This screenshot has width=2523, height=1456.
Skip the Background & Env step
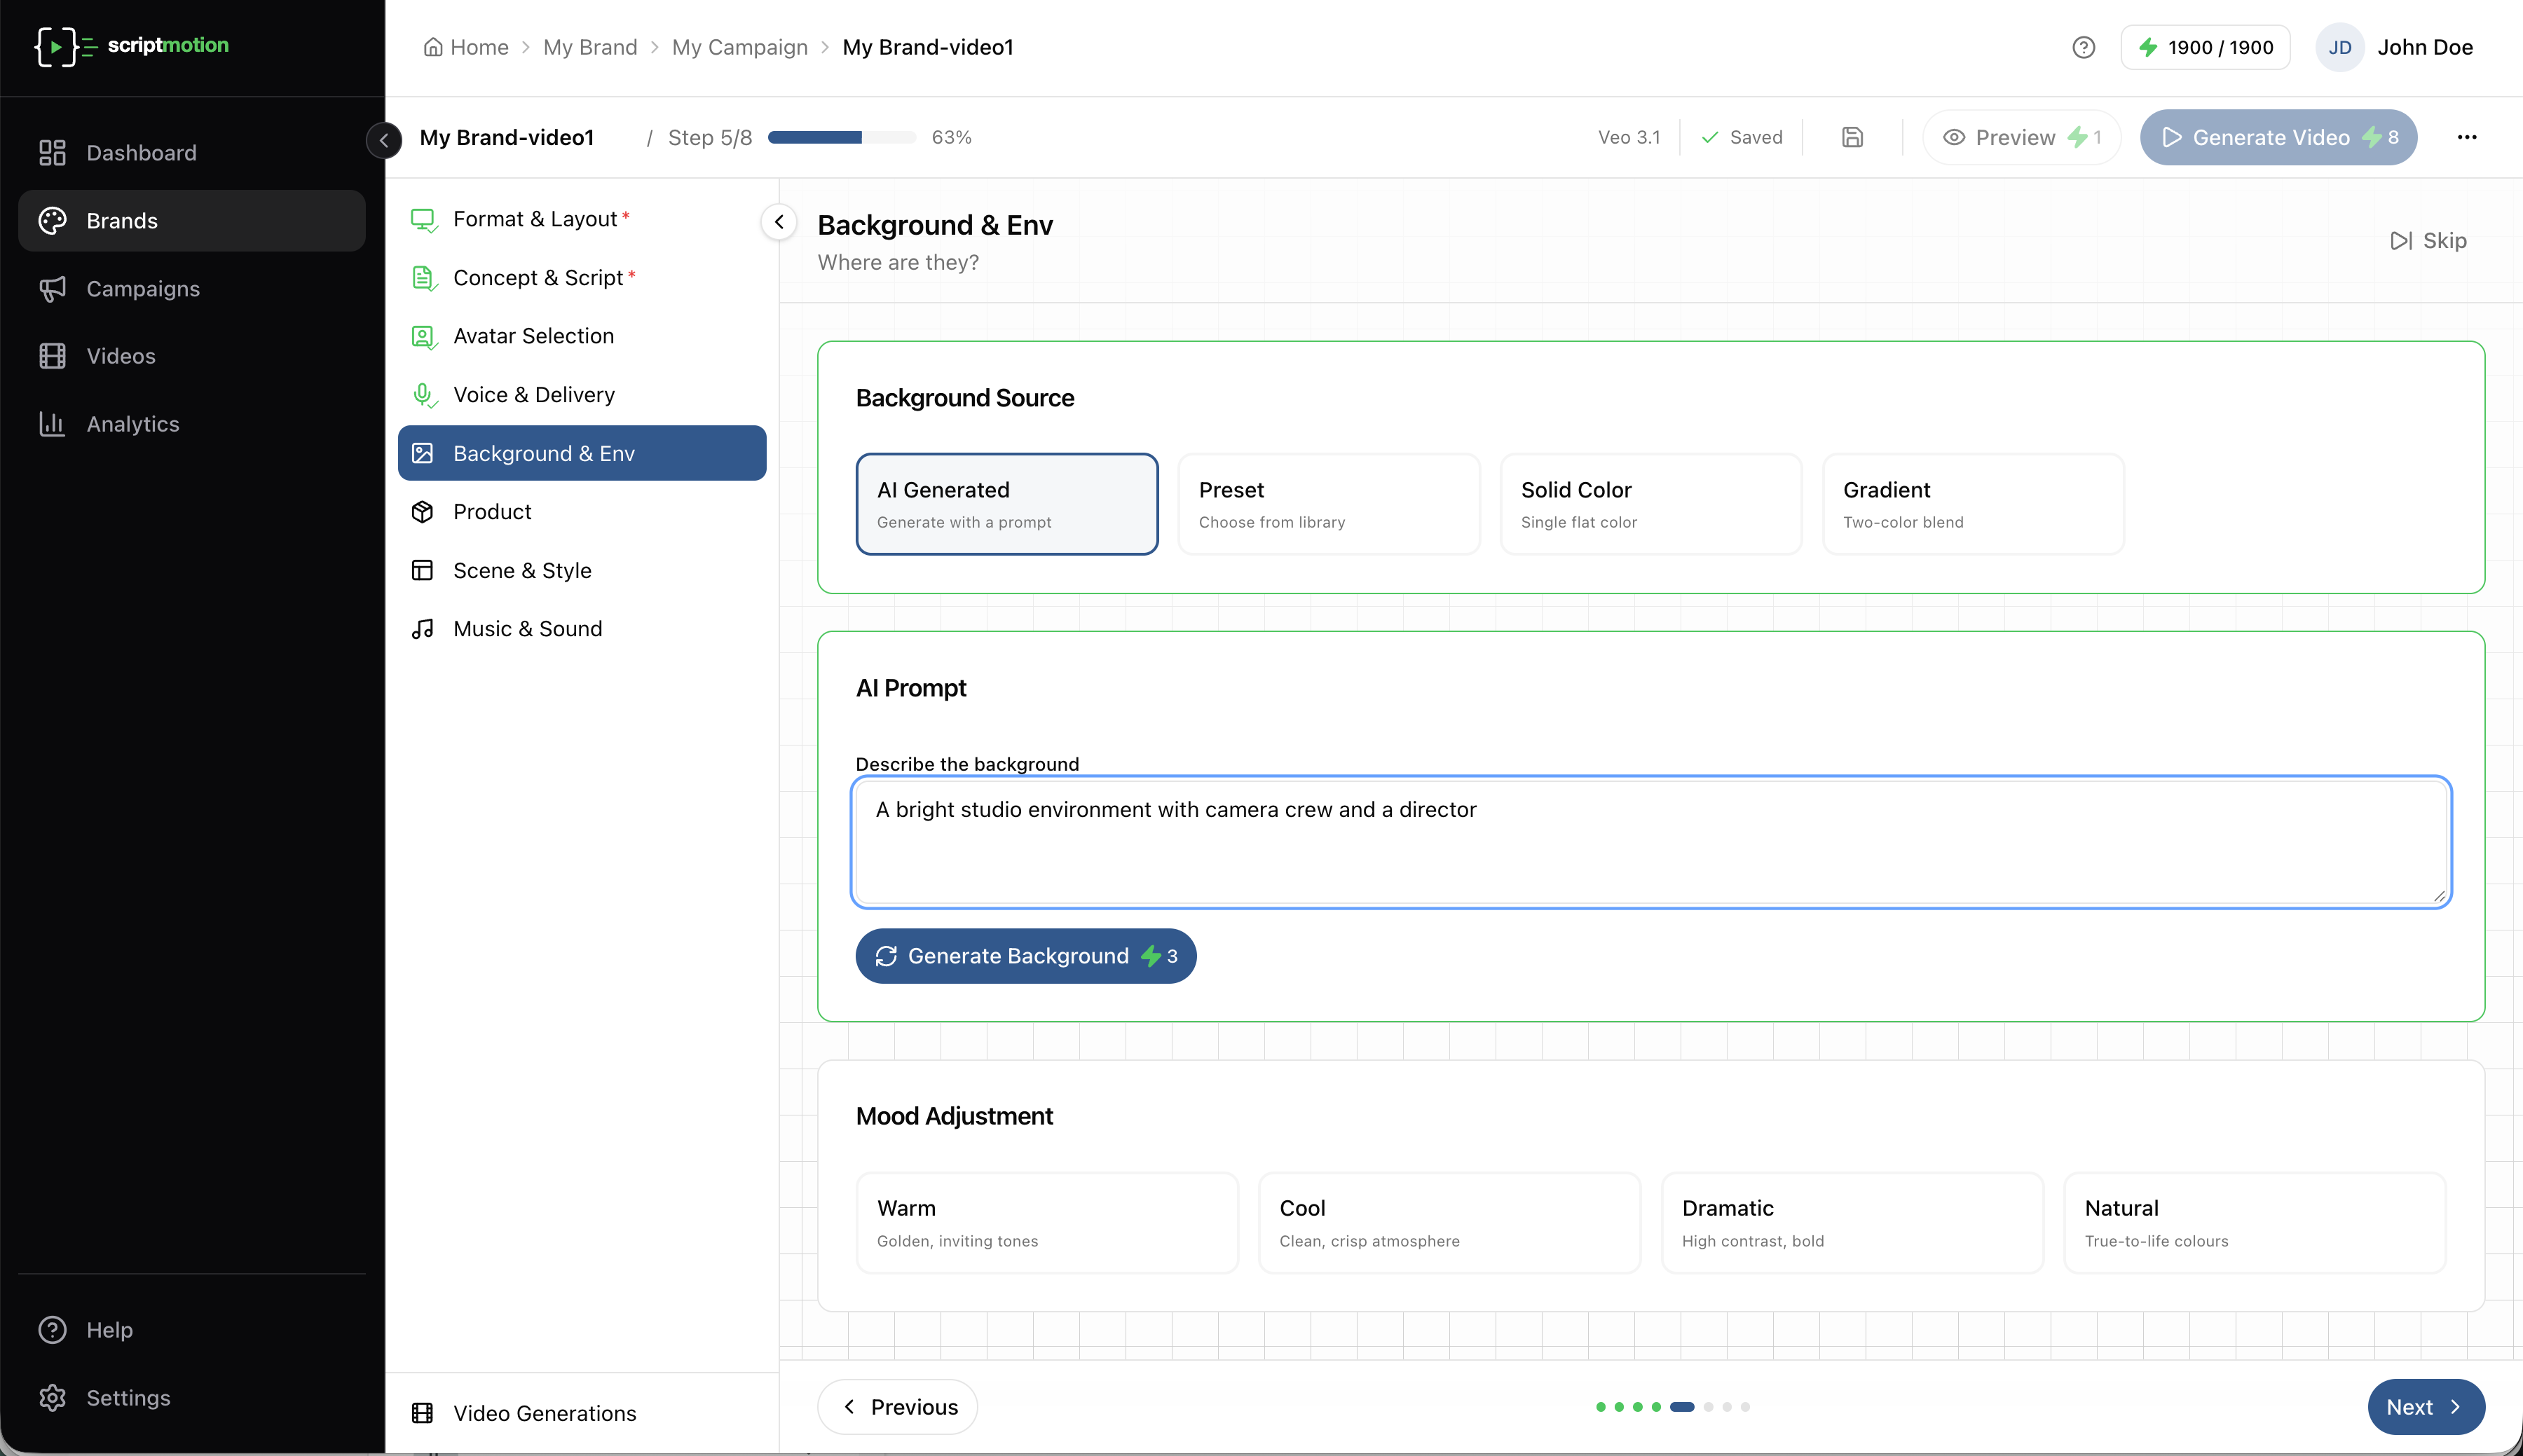tap(2428, 240)
